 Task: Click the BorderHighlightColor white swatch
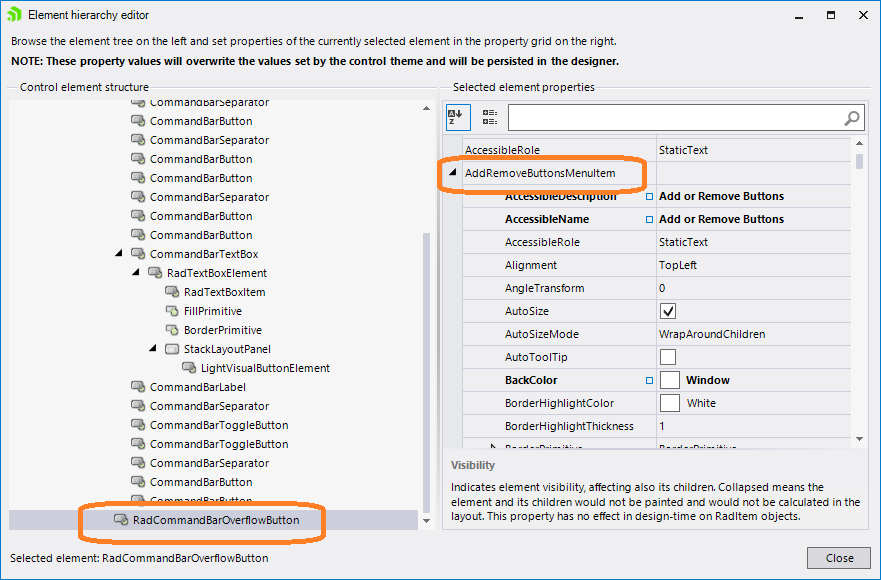point(670,403)
